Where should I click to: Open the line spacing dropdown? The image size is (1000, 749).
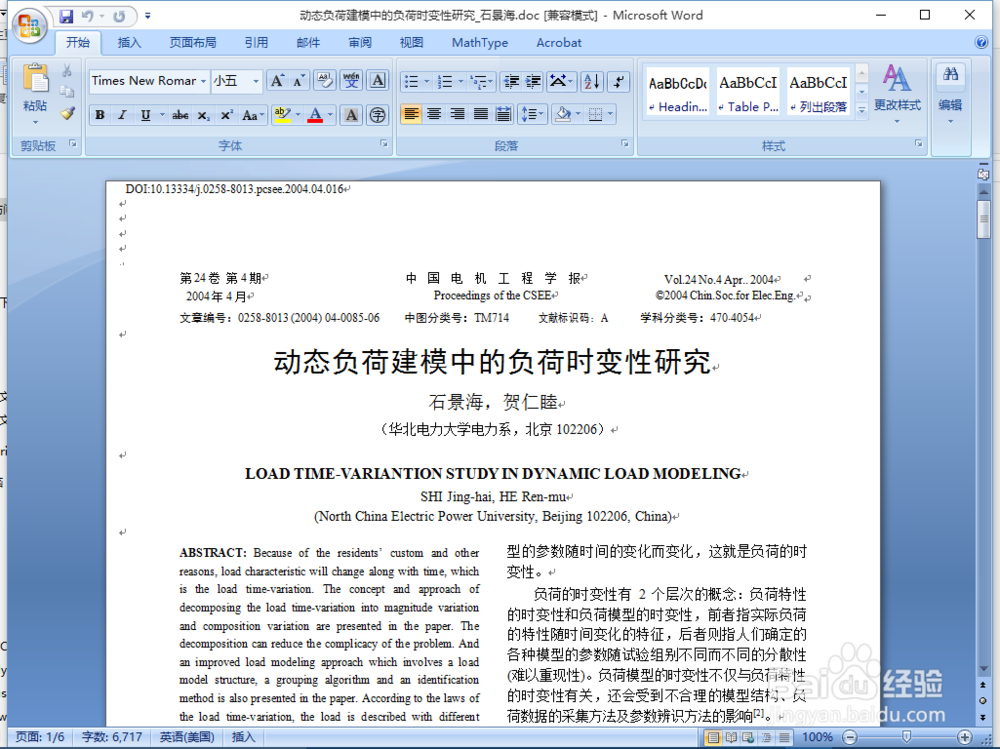click(x=531, y=115)
